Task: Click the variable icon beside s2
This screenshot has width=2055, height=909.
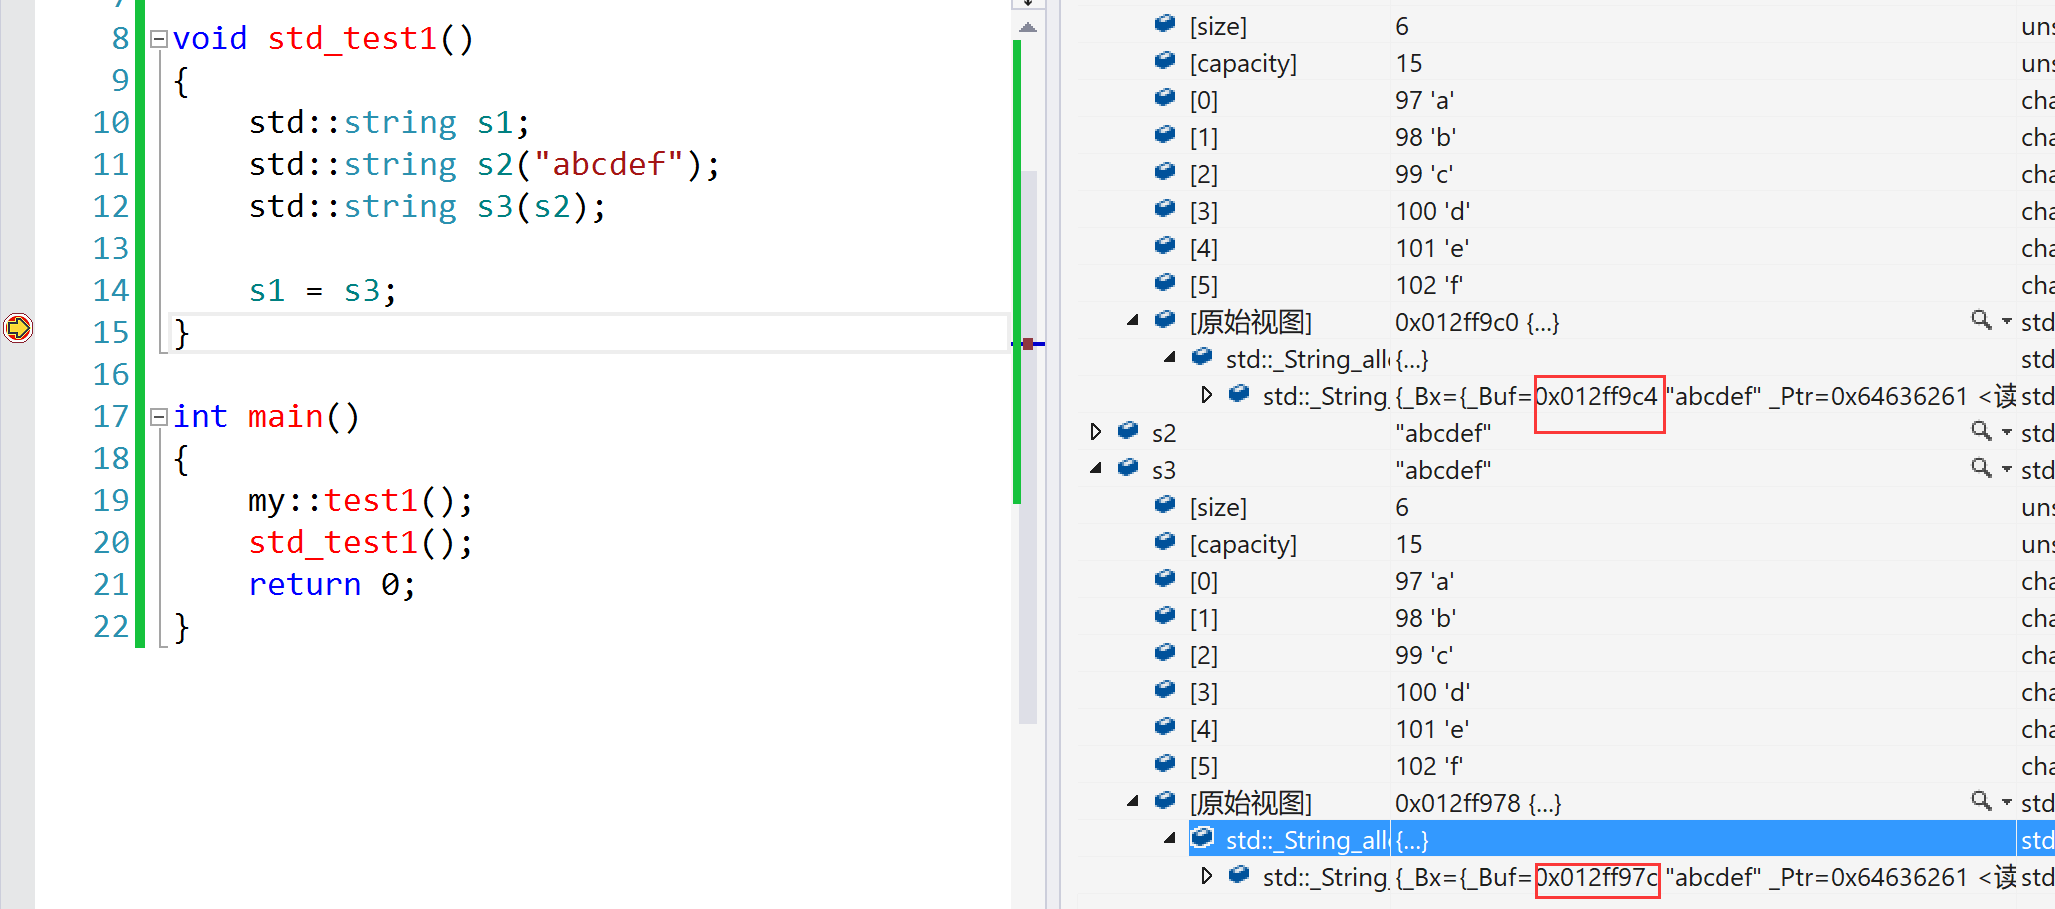Action: 1128,431
